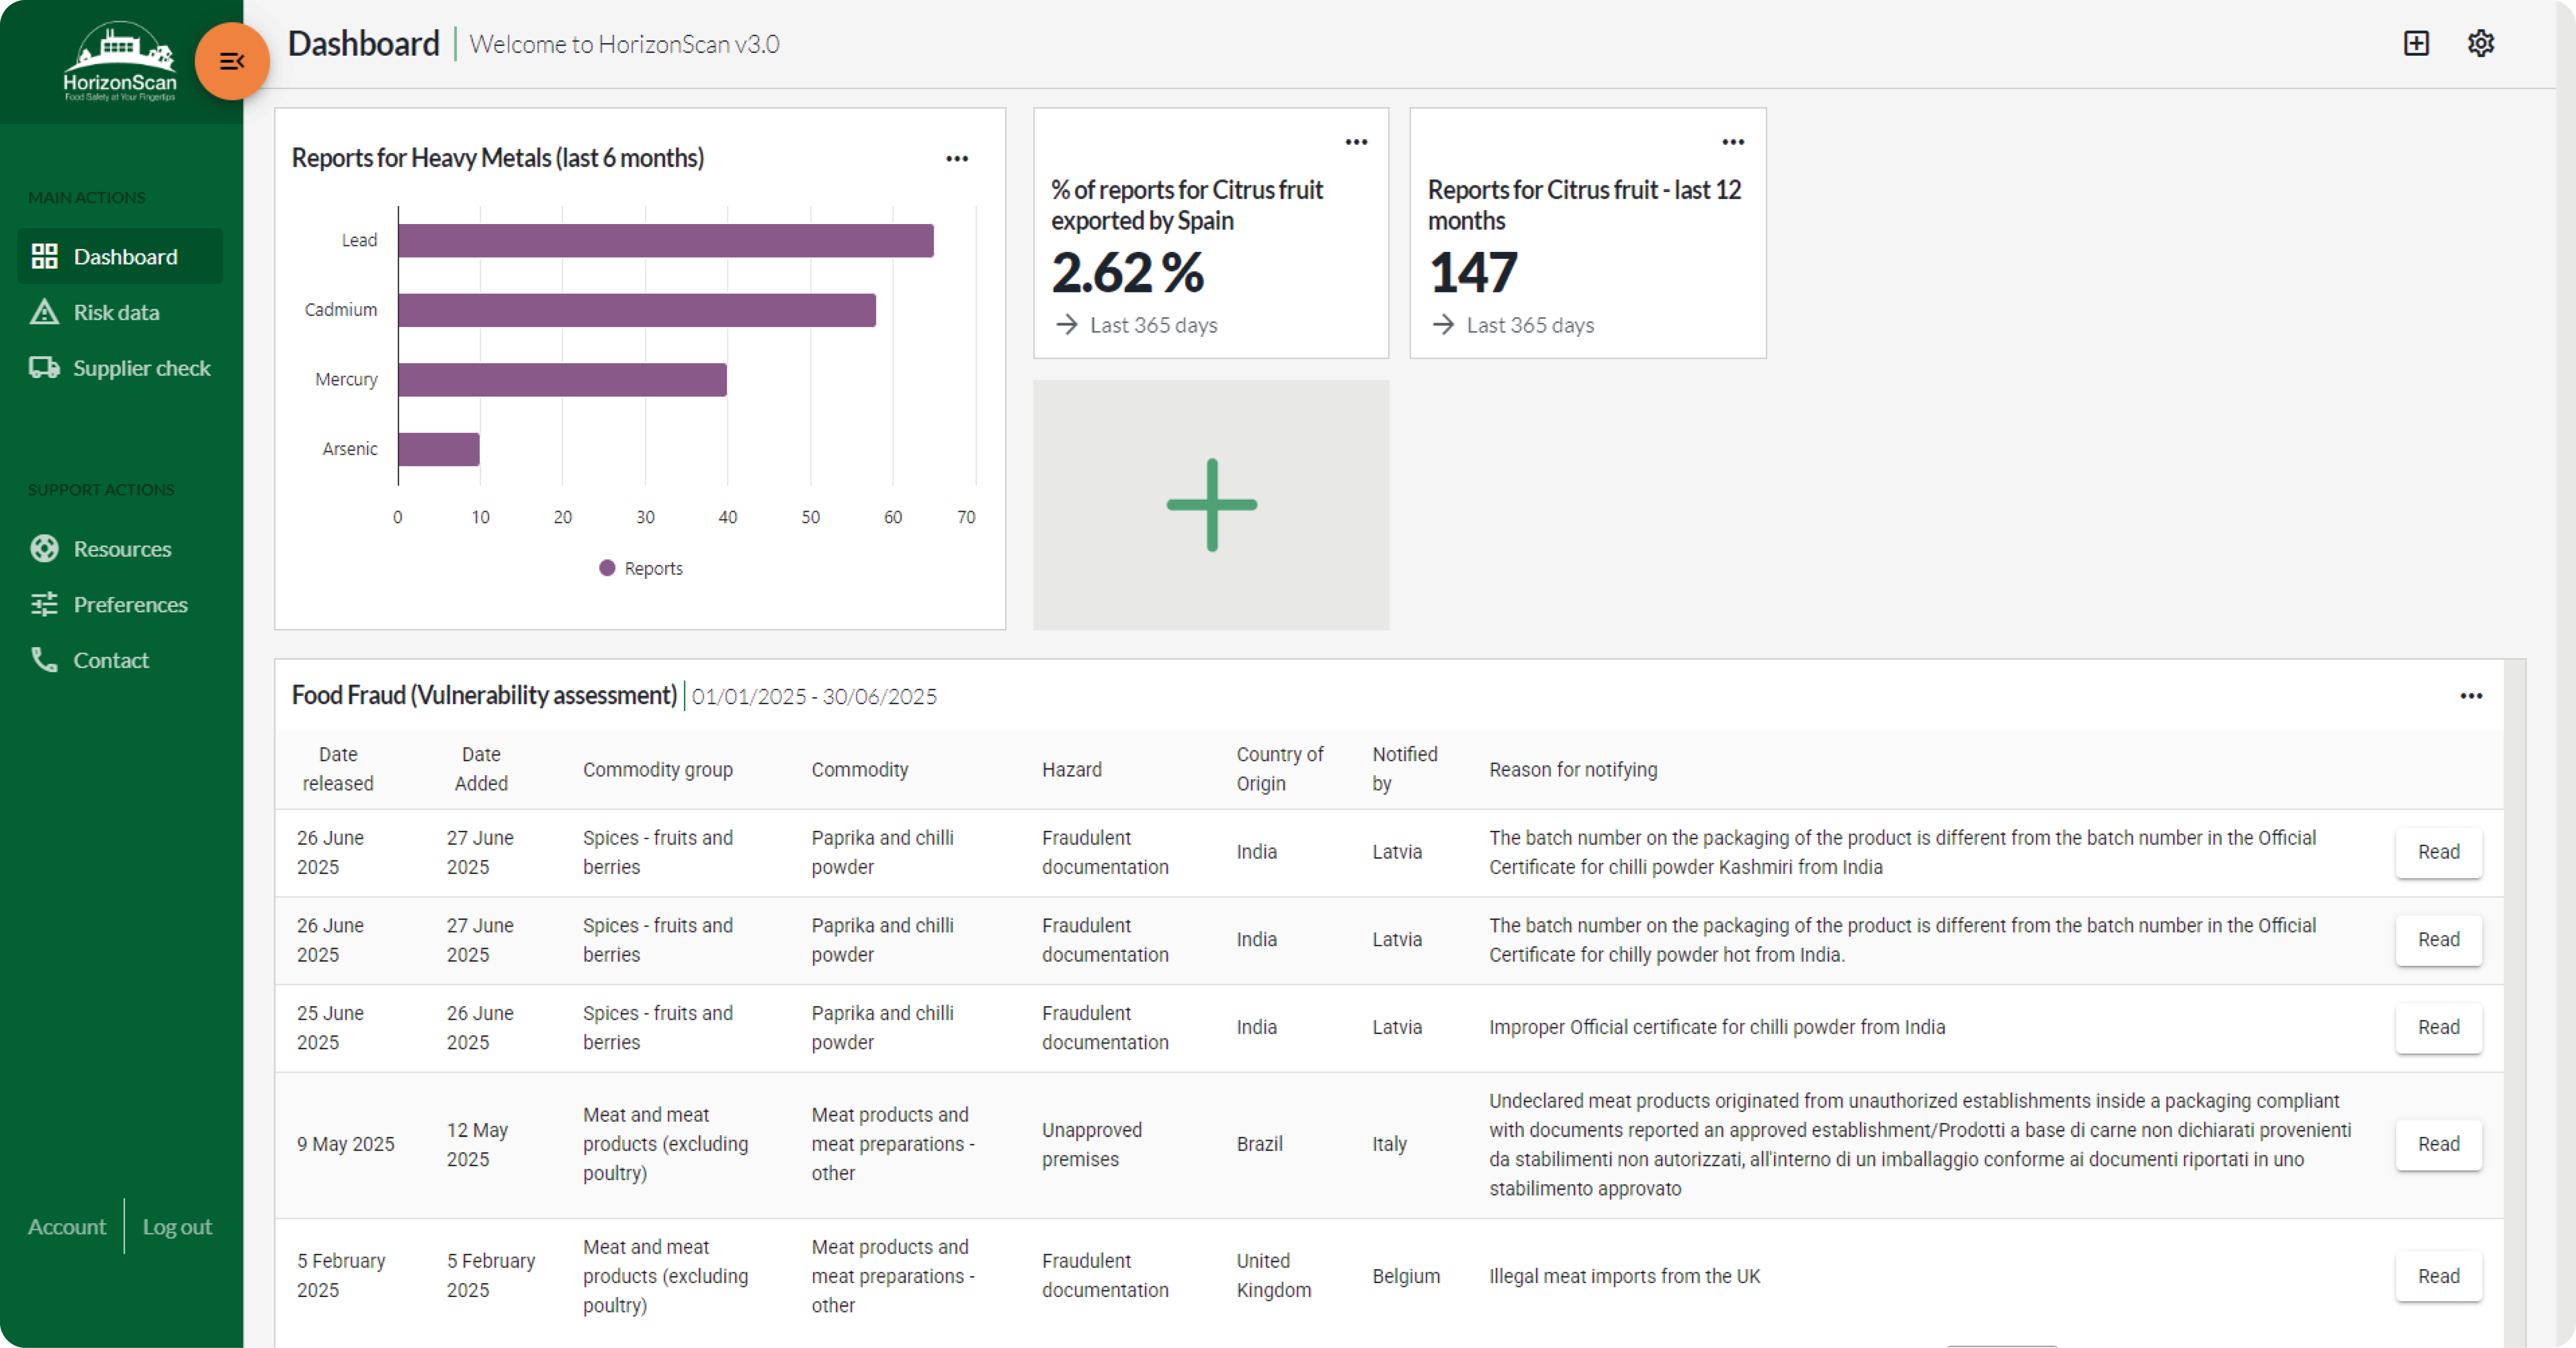Open dashboard settings gear icon

2480,43
